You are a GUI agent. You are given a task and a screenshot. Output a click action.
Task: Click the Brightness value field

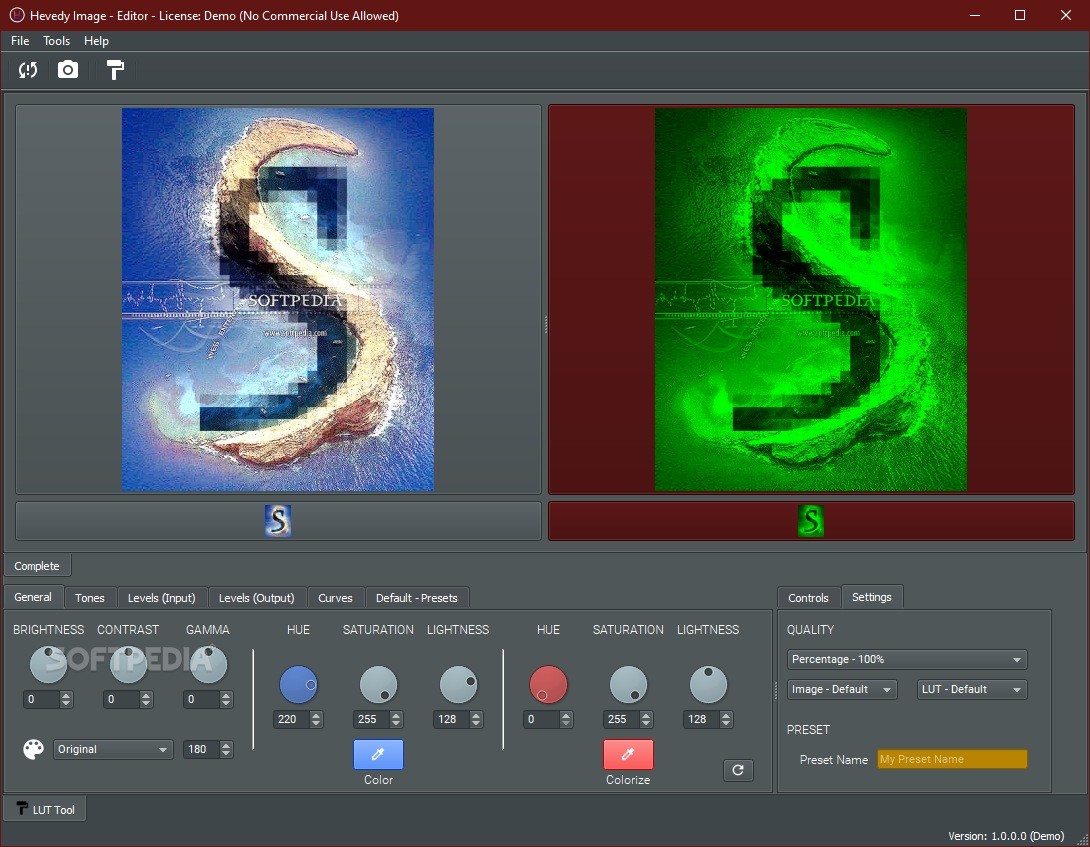pos(41,700)
